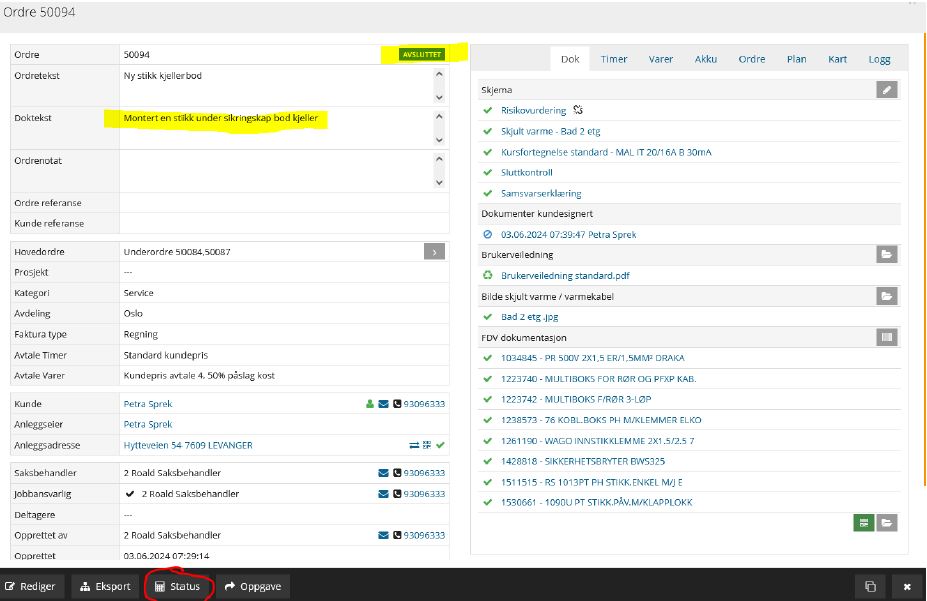Click the recycle icon beside Brukerveiledning standard.pdf
The height and width of the screenshot is (601, 927).
(488, 275)
